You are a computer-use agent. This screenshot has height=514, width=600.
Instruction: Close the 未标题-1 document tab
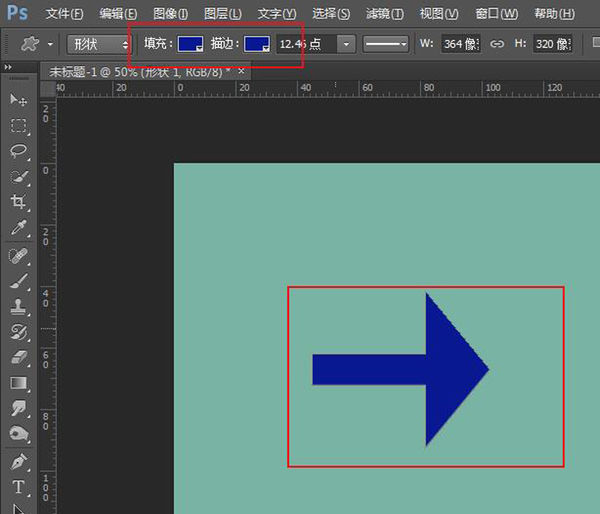(x=241, y=71)
